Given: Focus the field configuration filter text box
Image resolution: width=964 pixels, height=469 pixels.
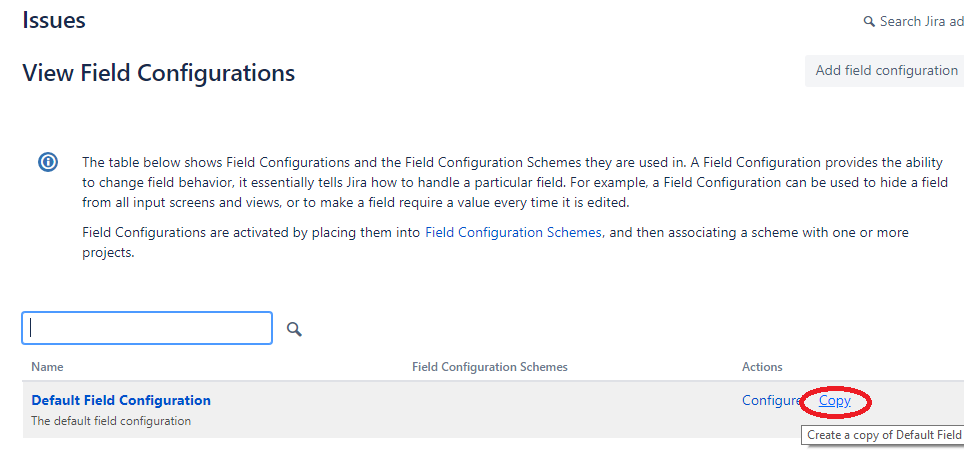Looking at the screenshot, I should click(147, 328).
